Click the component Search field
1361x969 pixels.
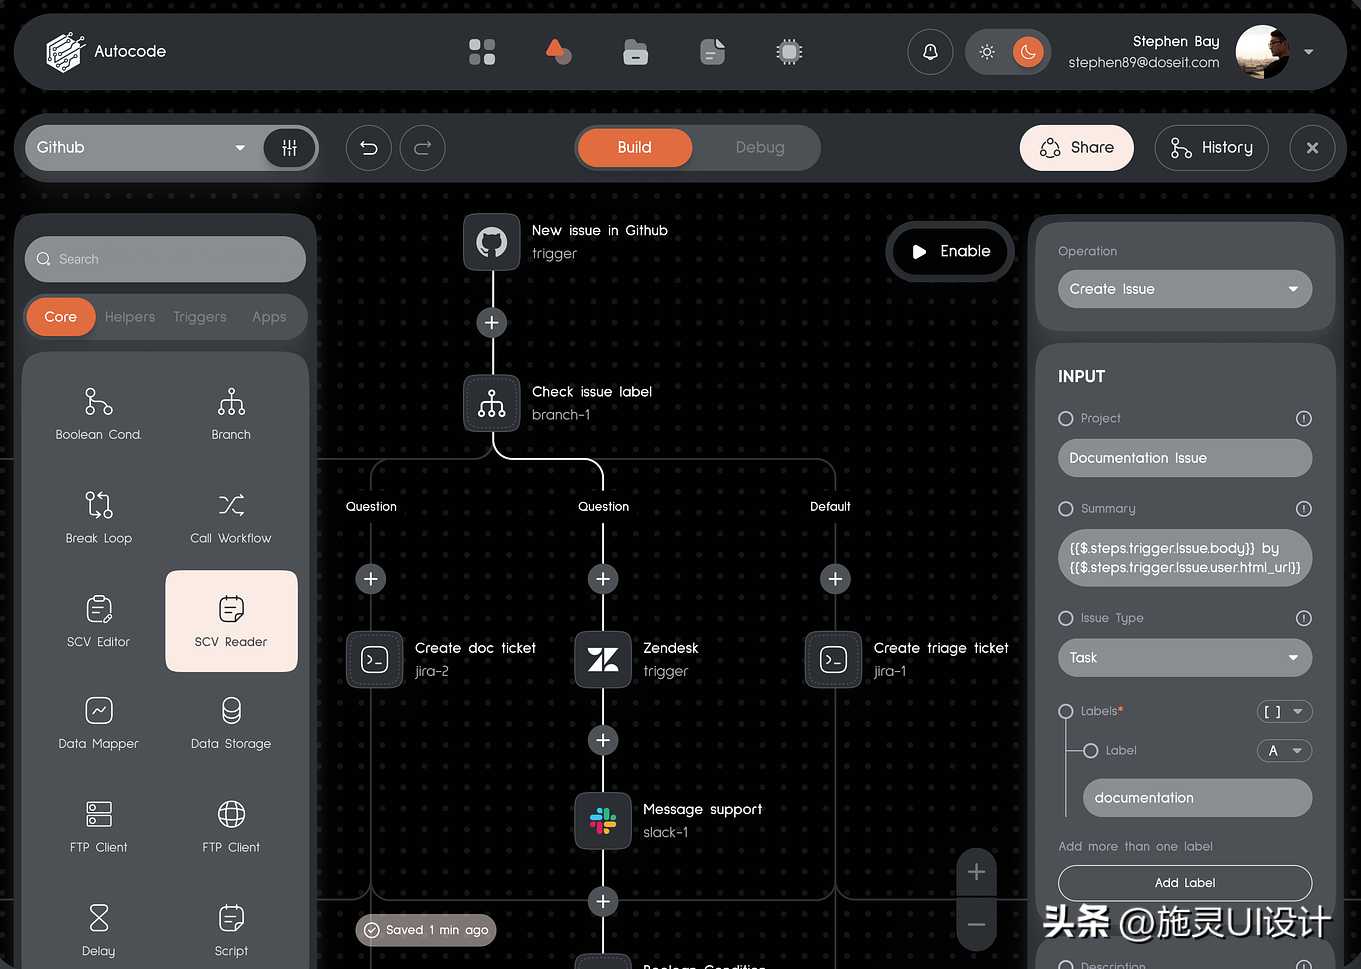click(x=165, y=259)
